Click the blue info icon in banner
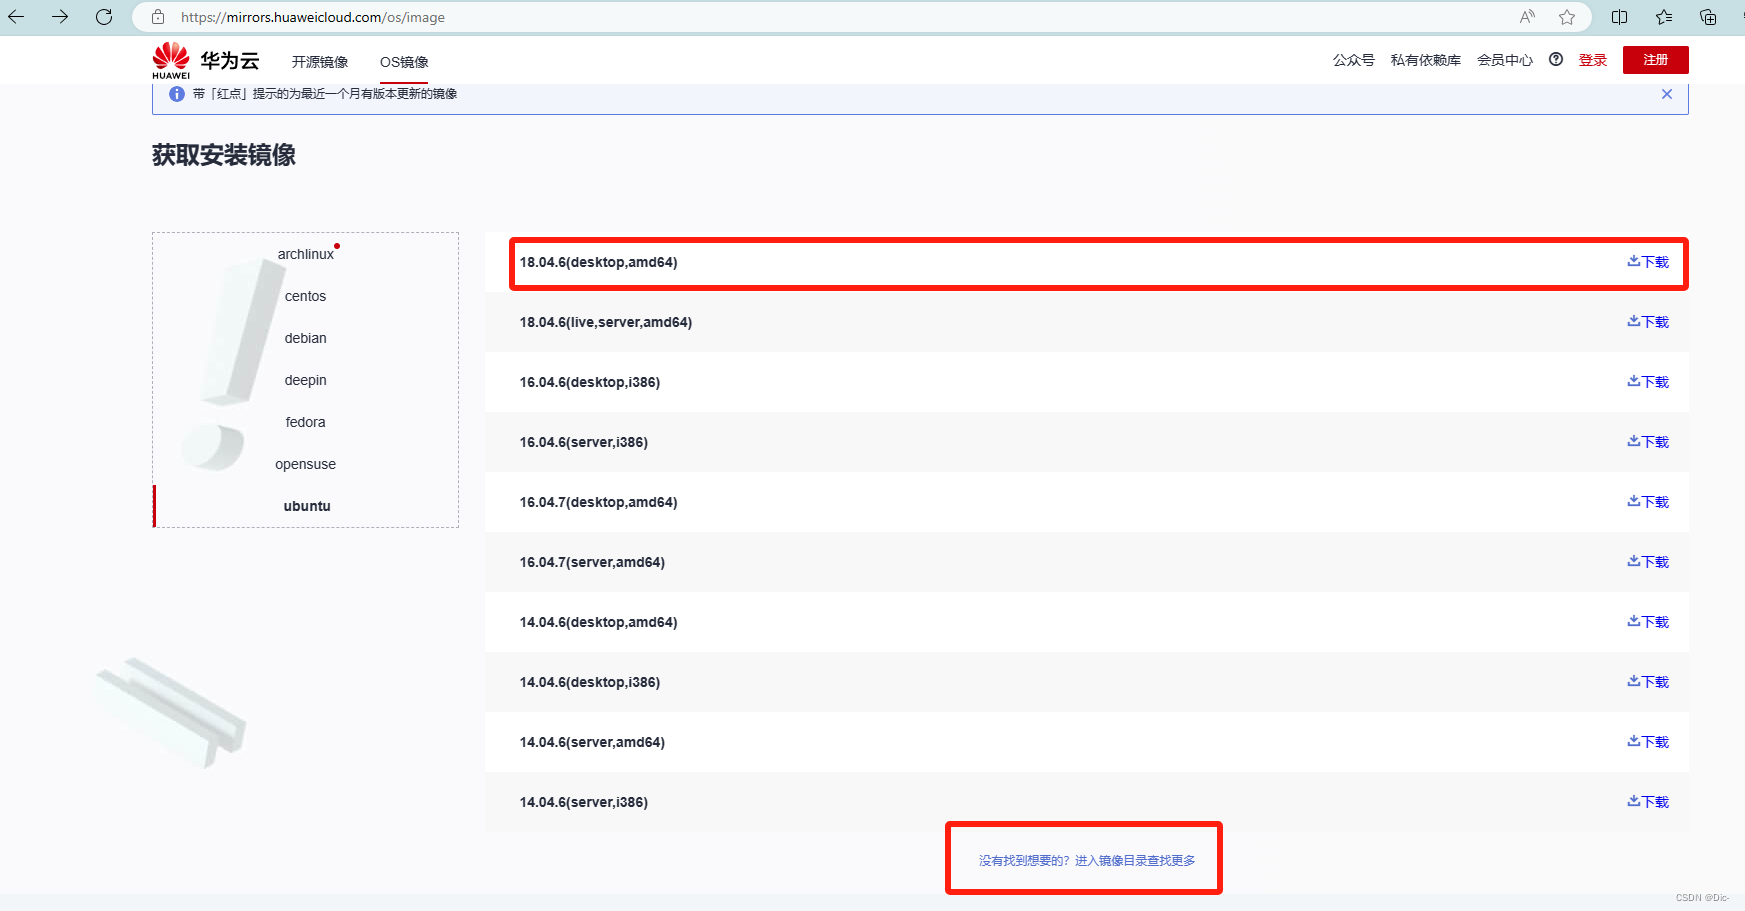This screenshot has height=911, width=1745. (177, 94)
